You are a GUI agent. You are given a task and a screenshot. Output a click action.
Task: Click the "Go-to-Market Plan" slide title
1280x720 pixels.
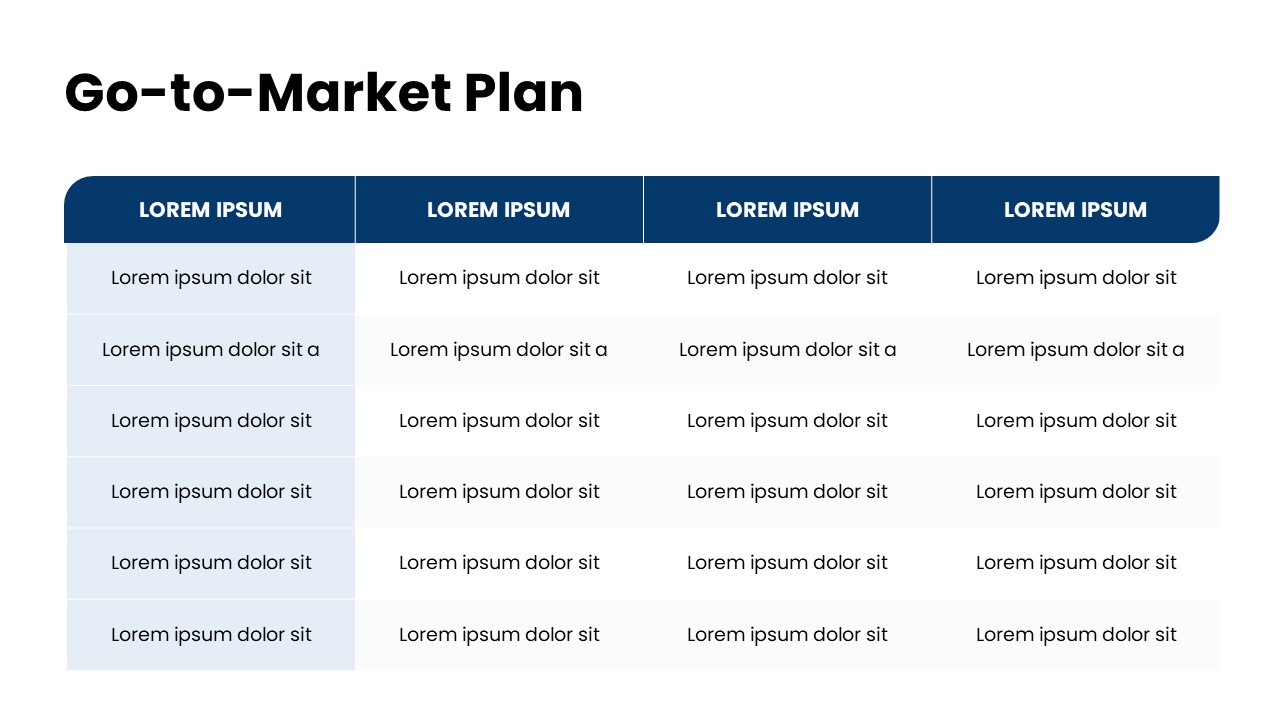tap(323, 94)
